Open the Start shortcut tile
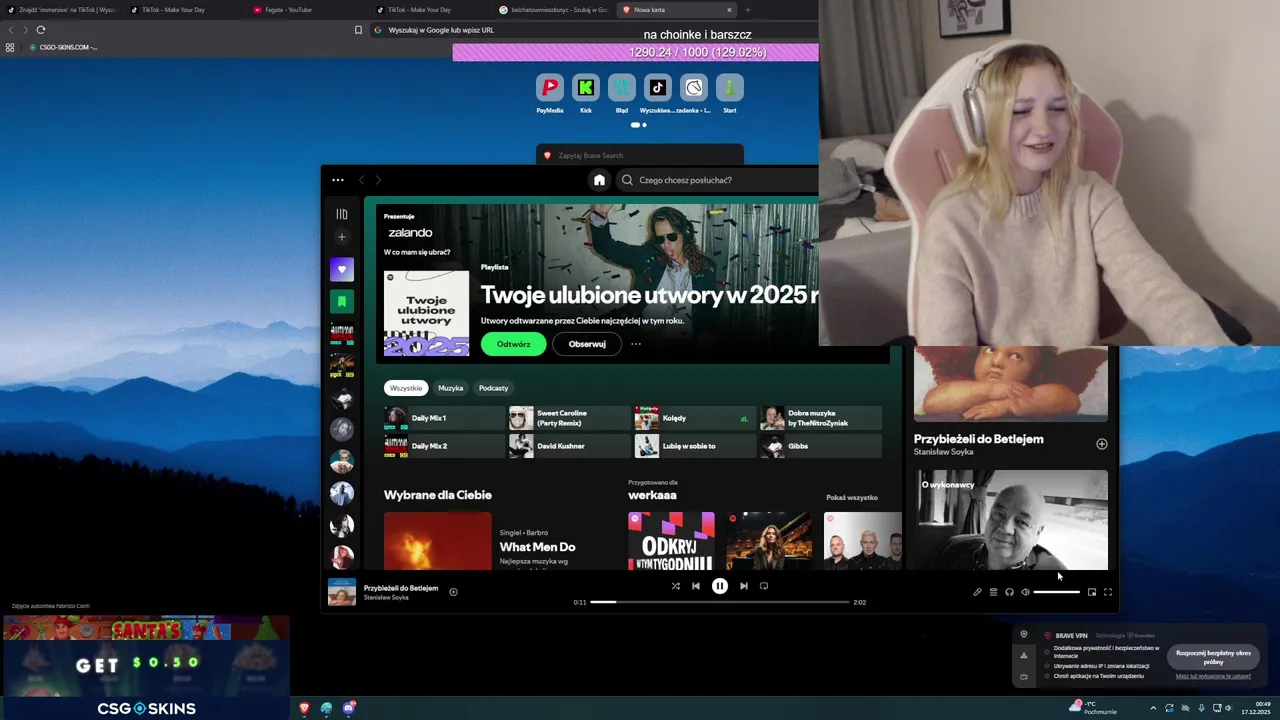This screenshot has width=1280, height=720. 730,94
